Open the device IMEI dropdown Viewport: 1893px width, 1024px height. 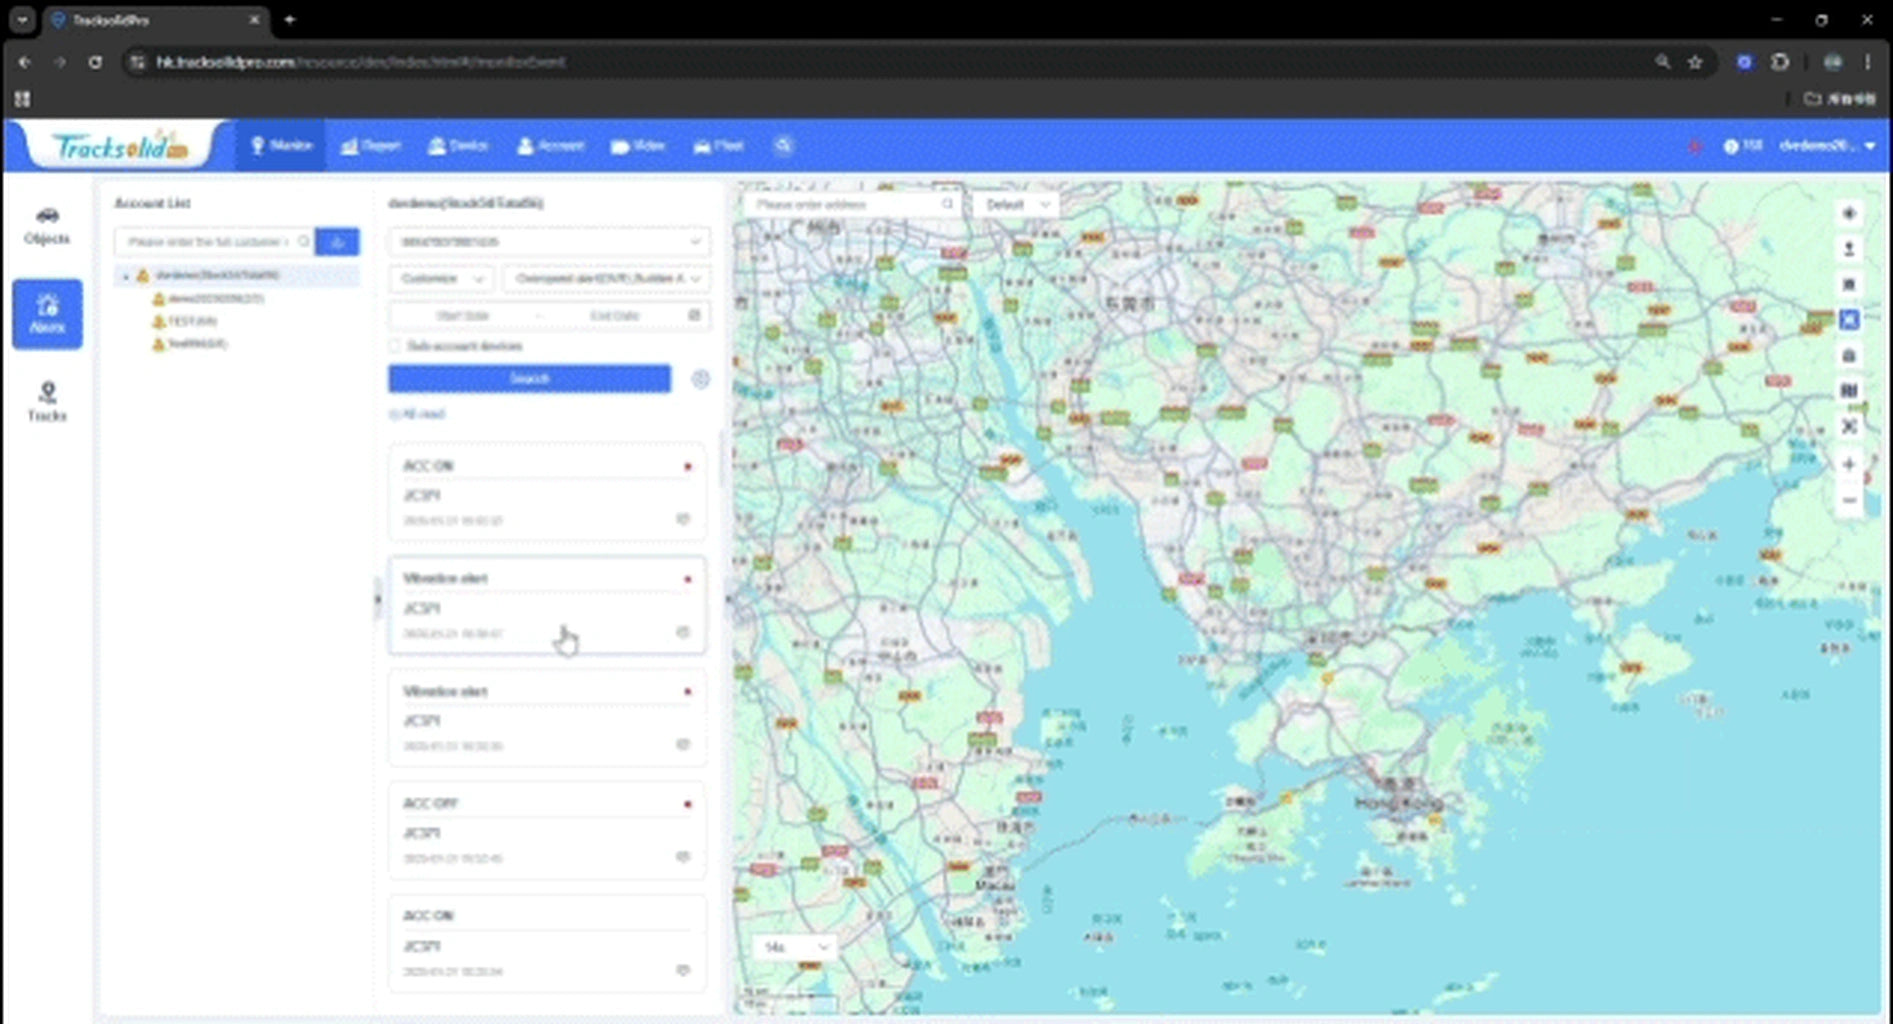(549, 242)
